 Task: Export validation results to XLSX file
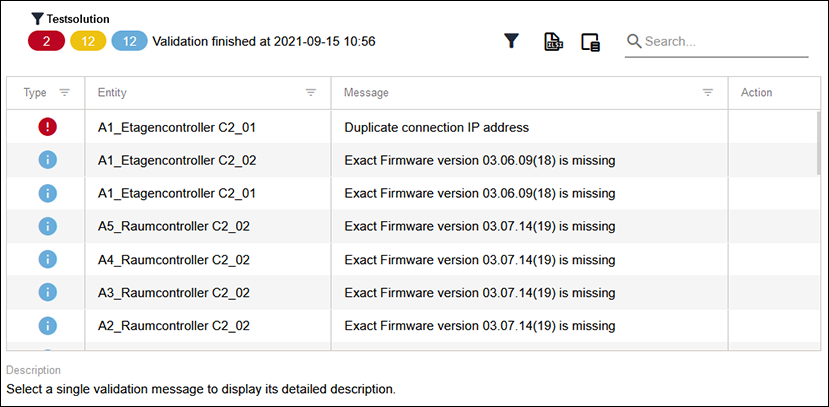[x=553, y=42]
